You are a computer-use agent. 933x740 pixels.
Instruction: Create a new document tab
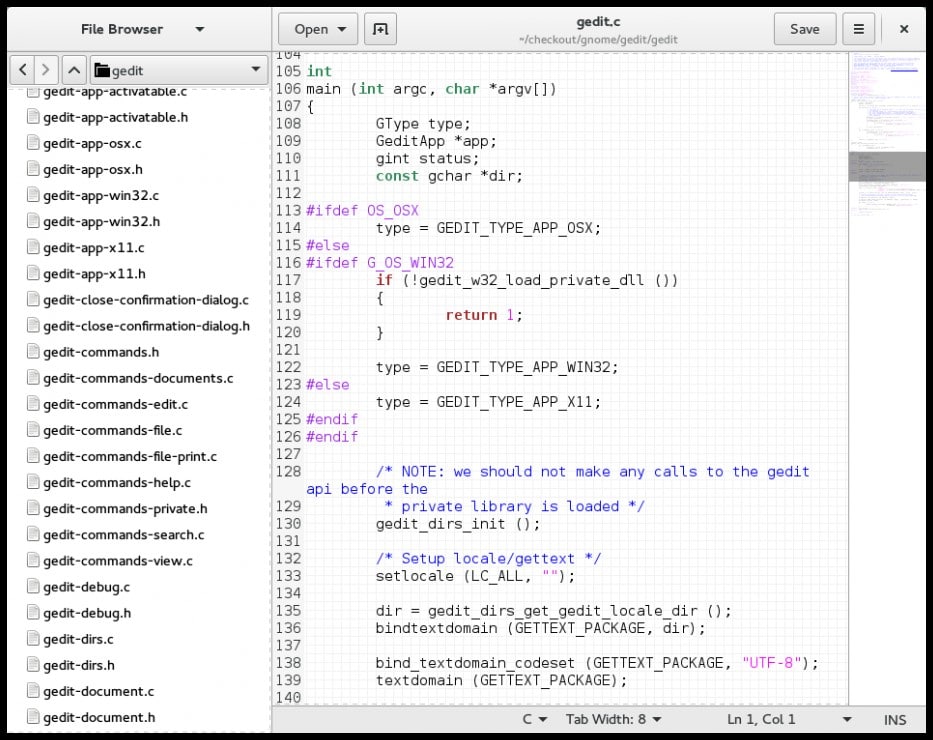click(380, 29)
